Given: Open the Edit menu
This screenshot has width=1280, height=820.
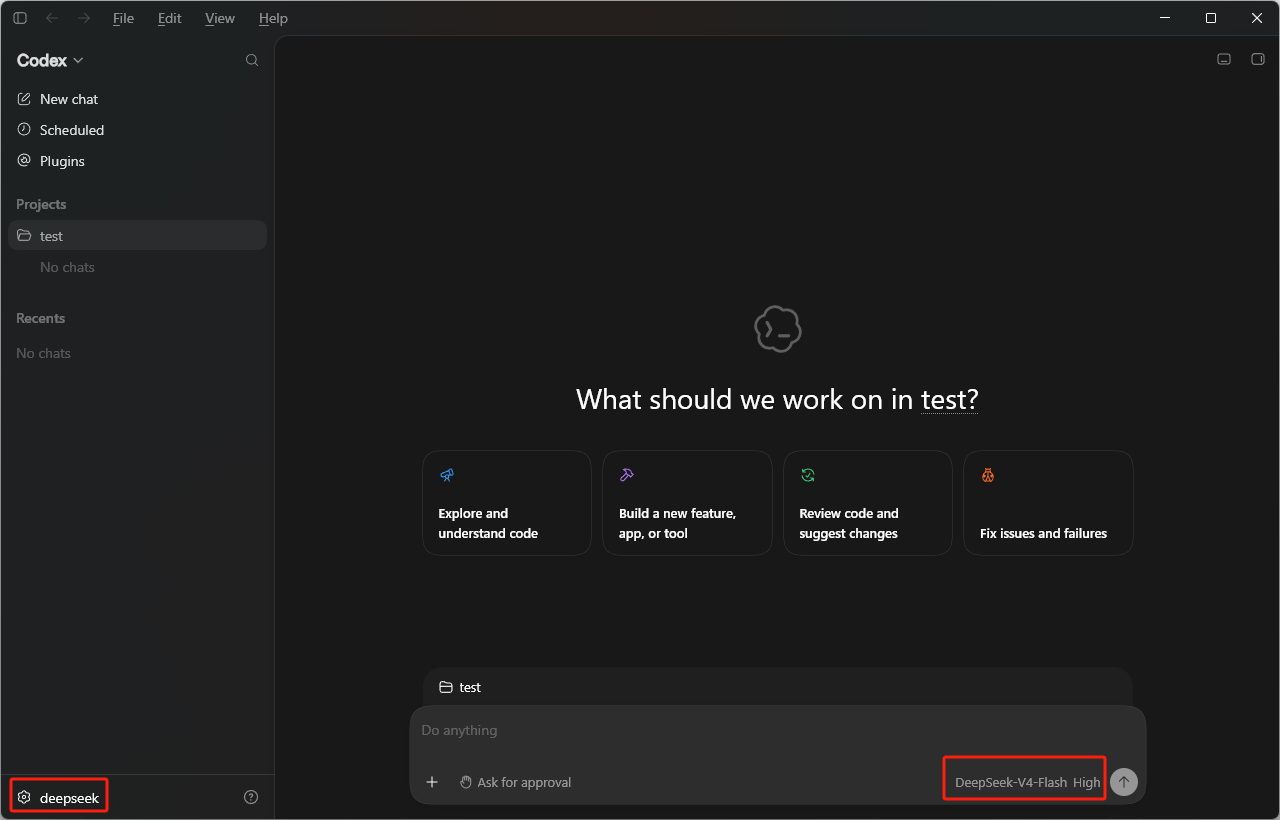Looking at the screenshot, I should (170, 18).
